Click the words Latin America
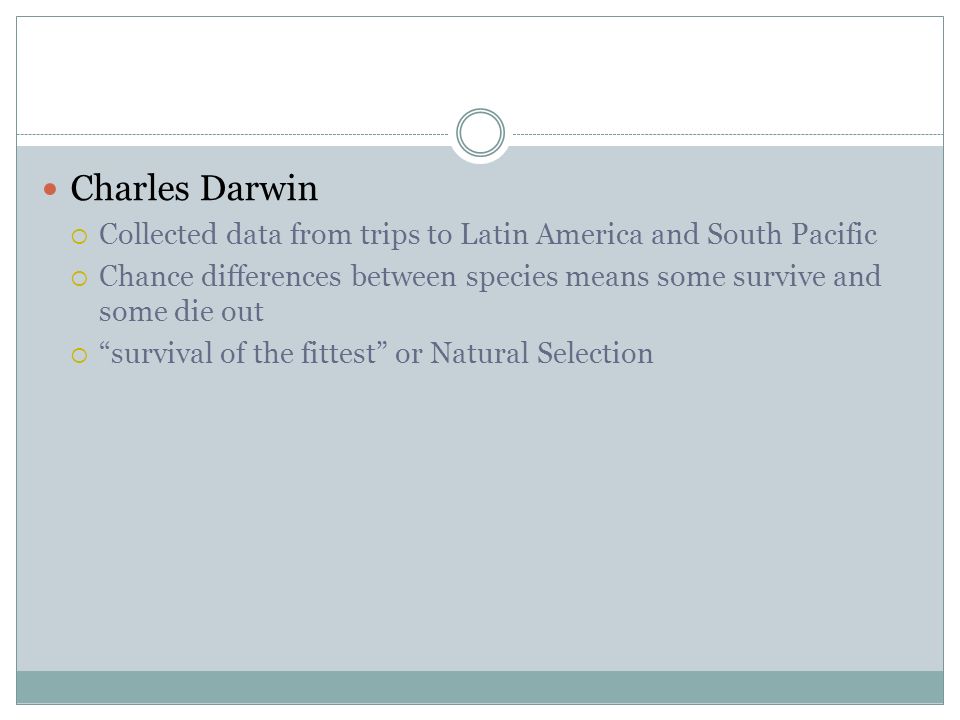The width and height of the screenshot is (960, 720). [551, 234]
